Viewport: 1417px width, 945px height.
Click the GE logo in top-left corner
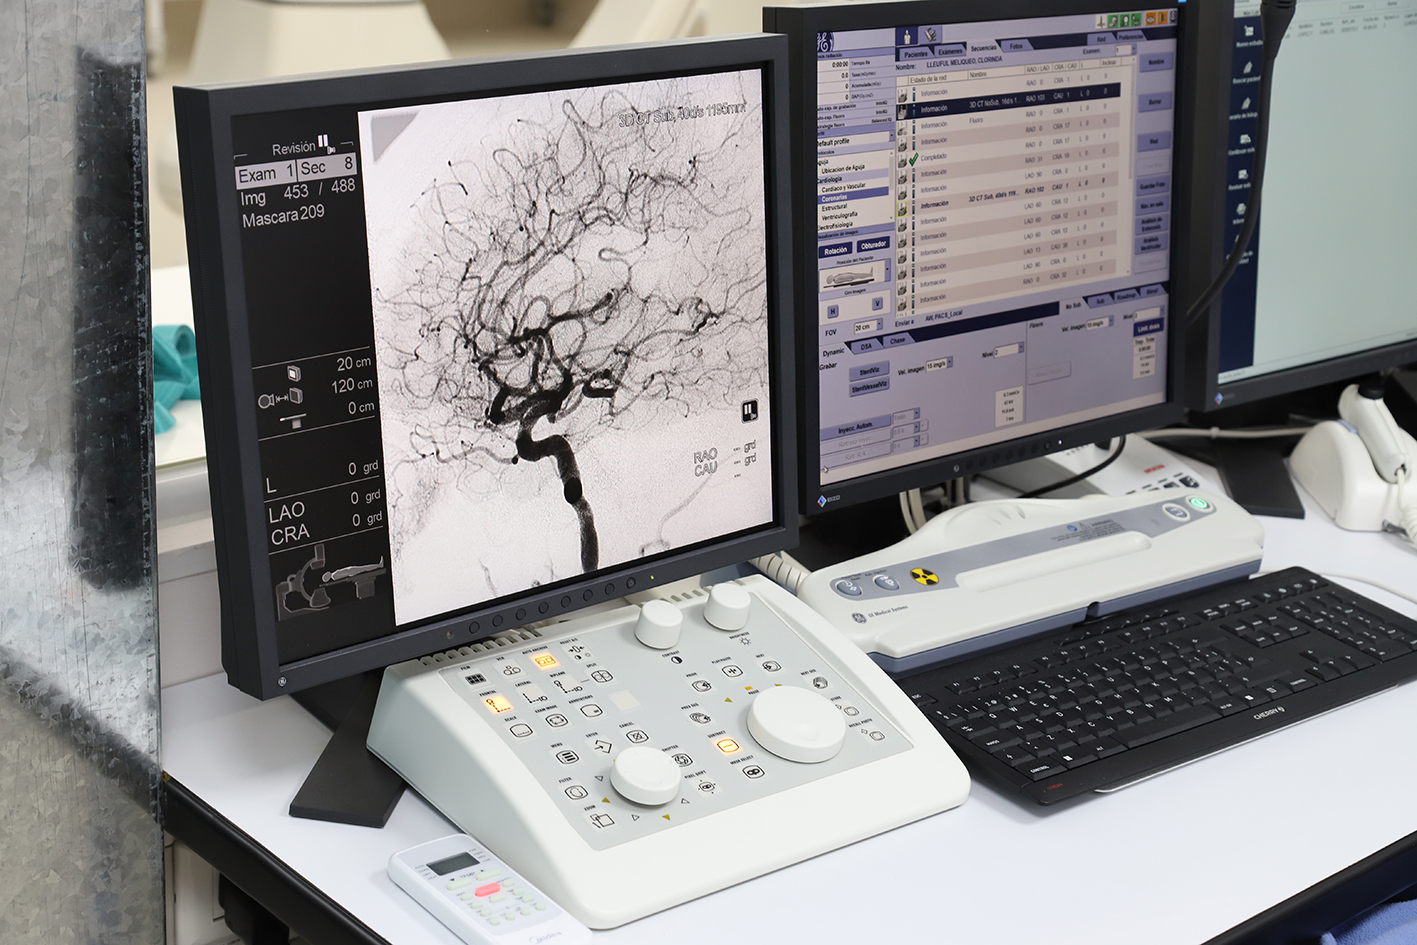click(825, 43)
